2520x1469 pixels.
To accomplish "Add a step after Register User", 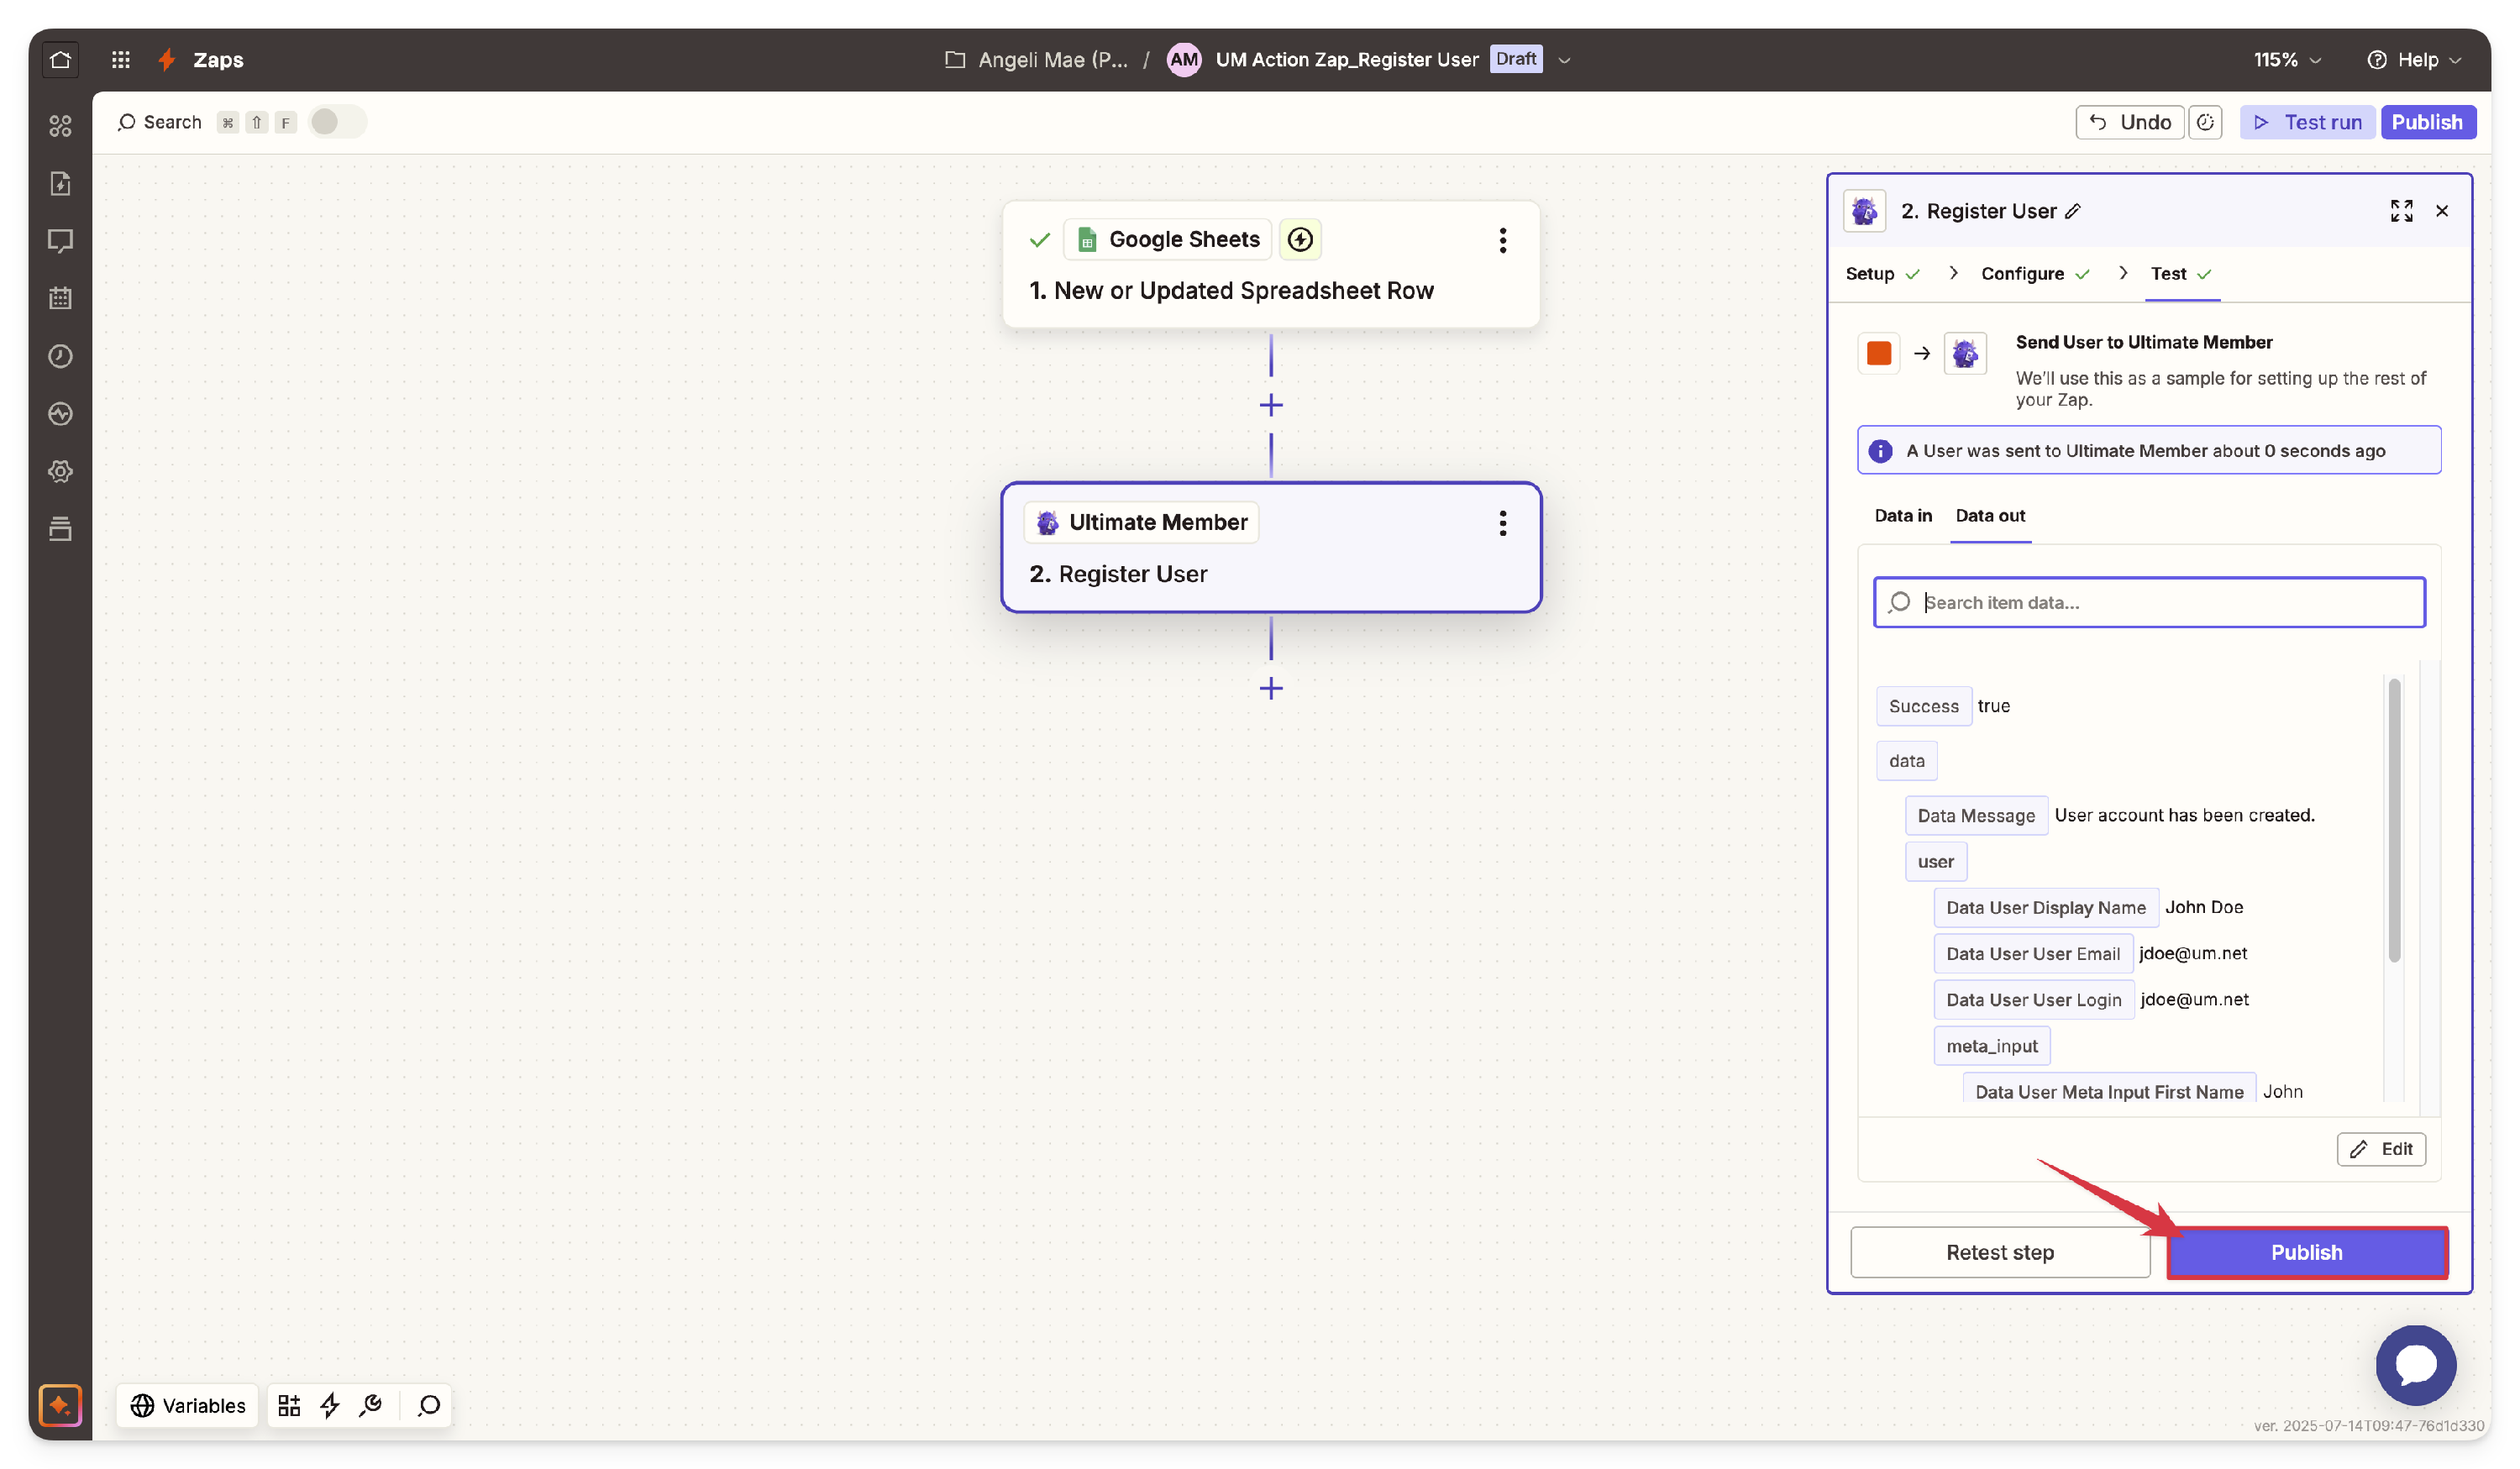I will pos(1271,688).
